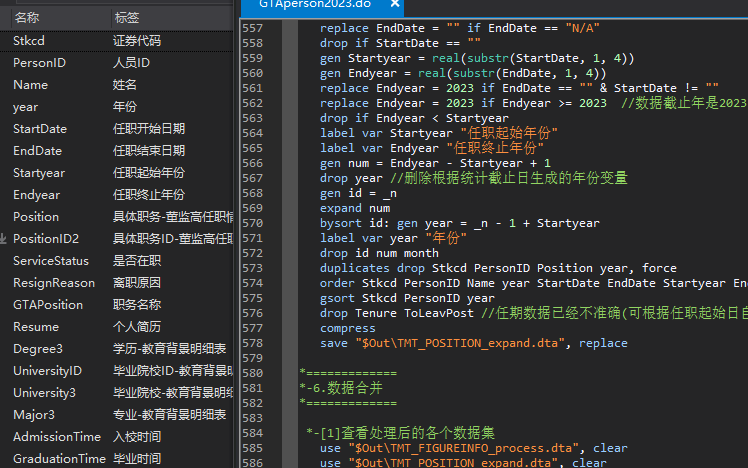Select the Name variable in the list
Image resolution: width=748 pixels, height=468 pixels.
[x=116, y=85]
